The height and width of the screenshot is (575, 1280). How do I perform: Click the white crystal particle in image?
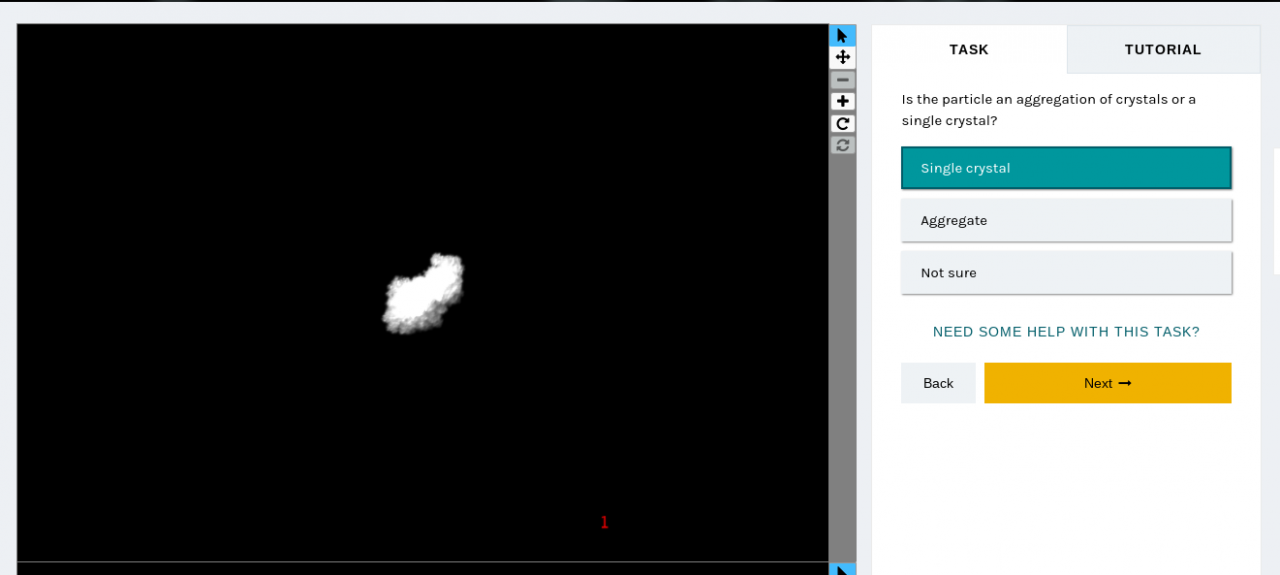click(422, 295)
